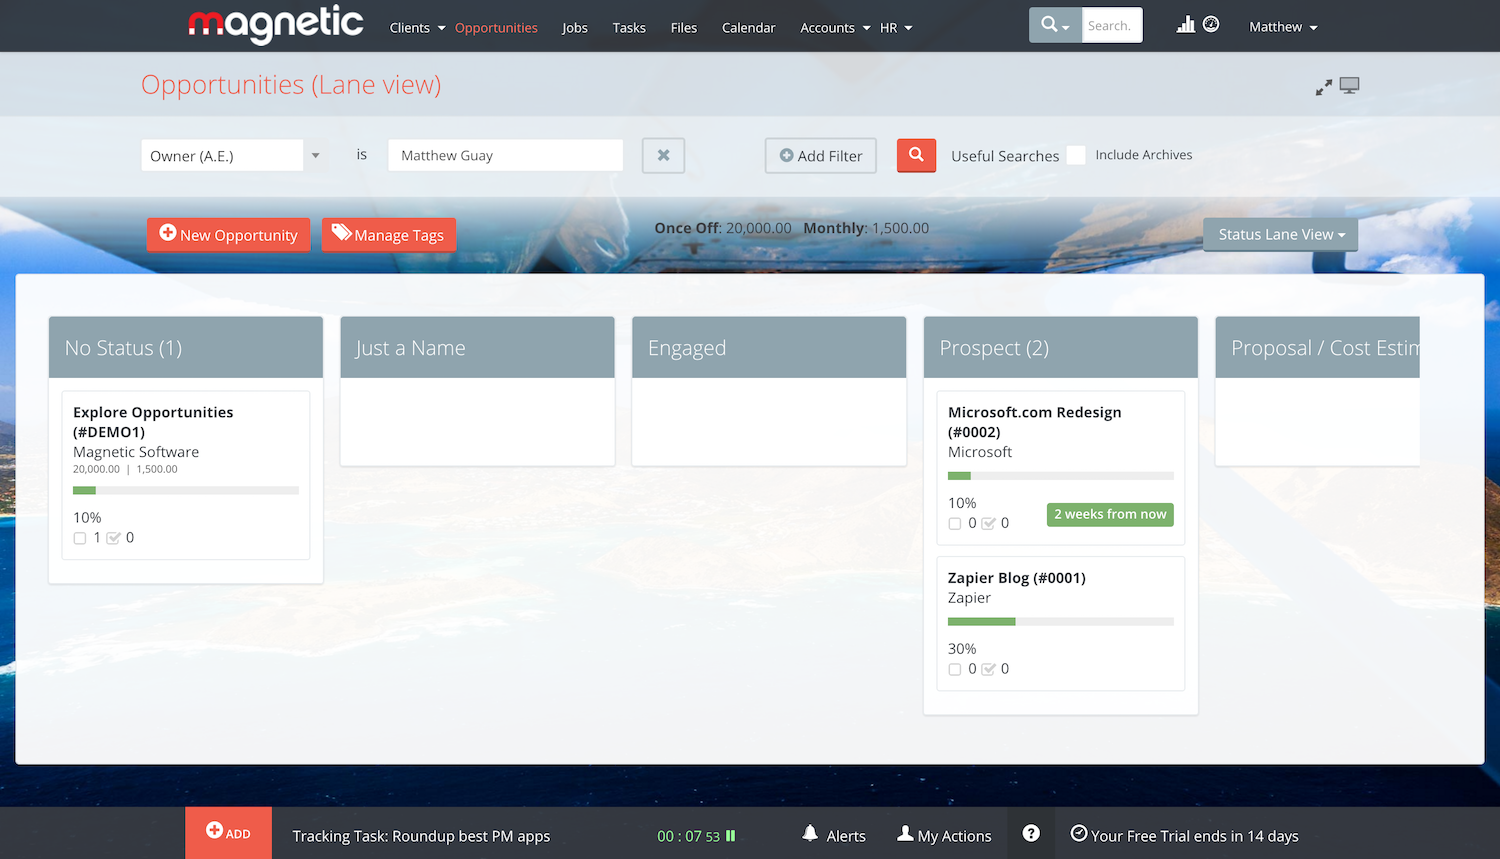Click the No Status (1) lane header
This screenshot has width=1500, height=859.
186,347
